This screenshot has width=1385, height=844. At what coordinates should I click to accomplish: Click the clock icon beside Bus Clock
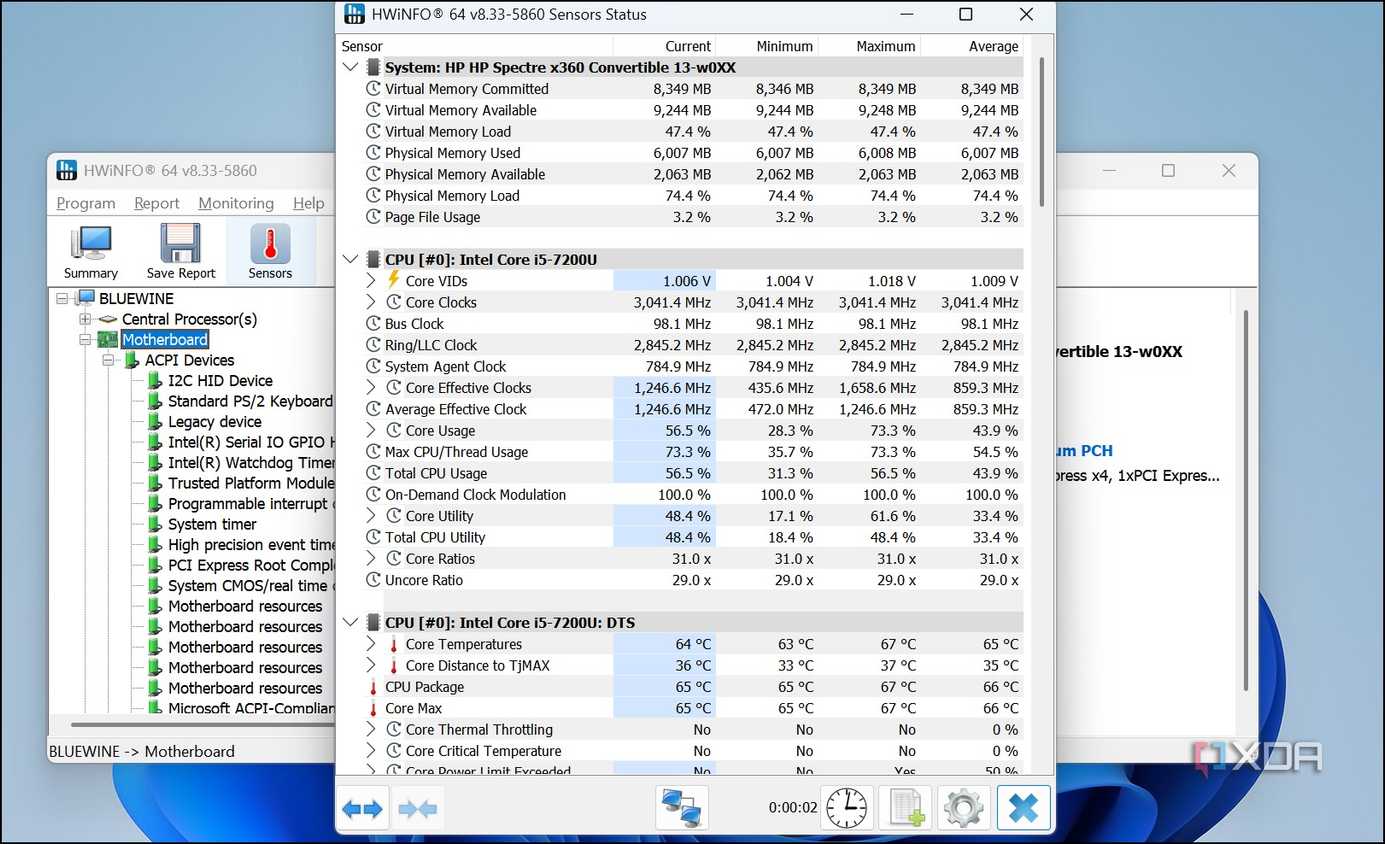pos(373,323)
